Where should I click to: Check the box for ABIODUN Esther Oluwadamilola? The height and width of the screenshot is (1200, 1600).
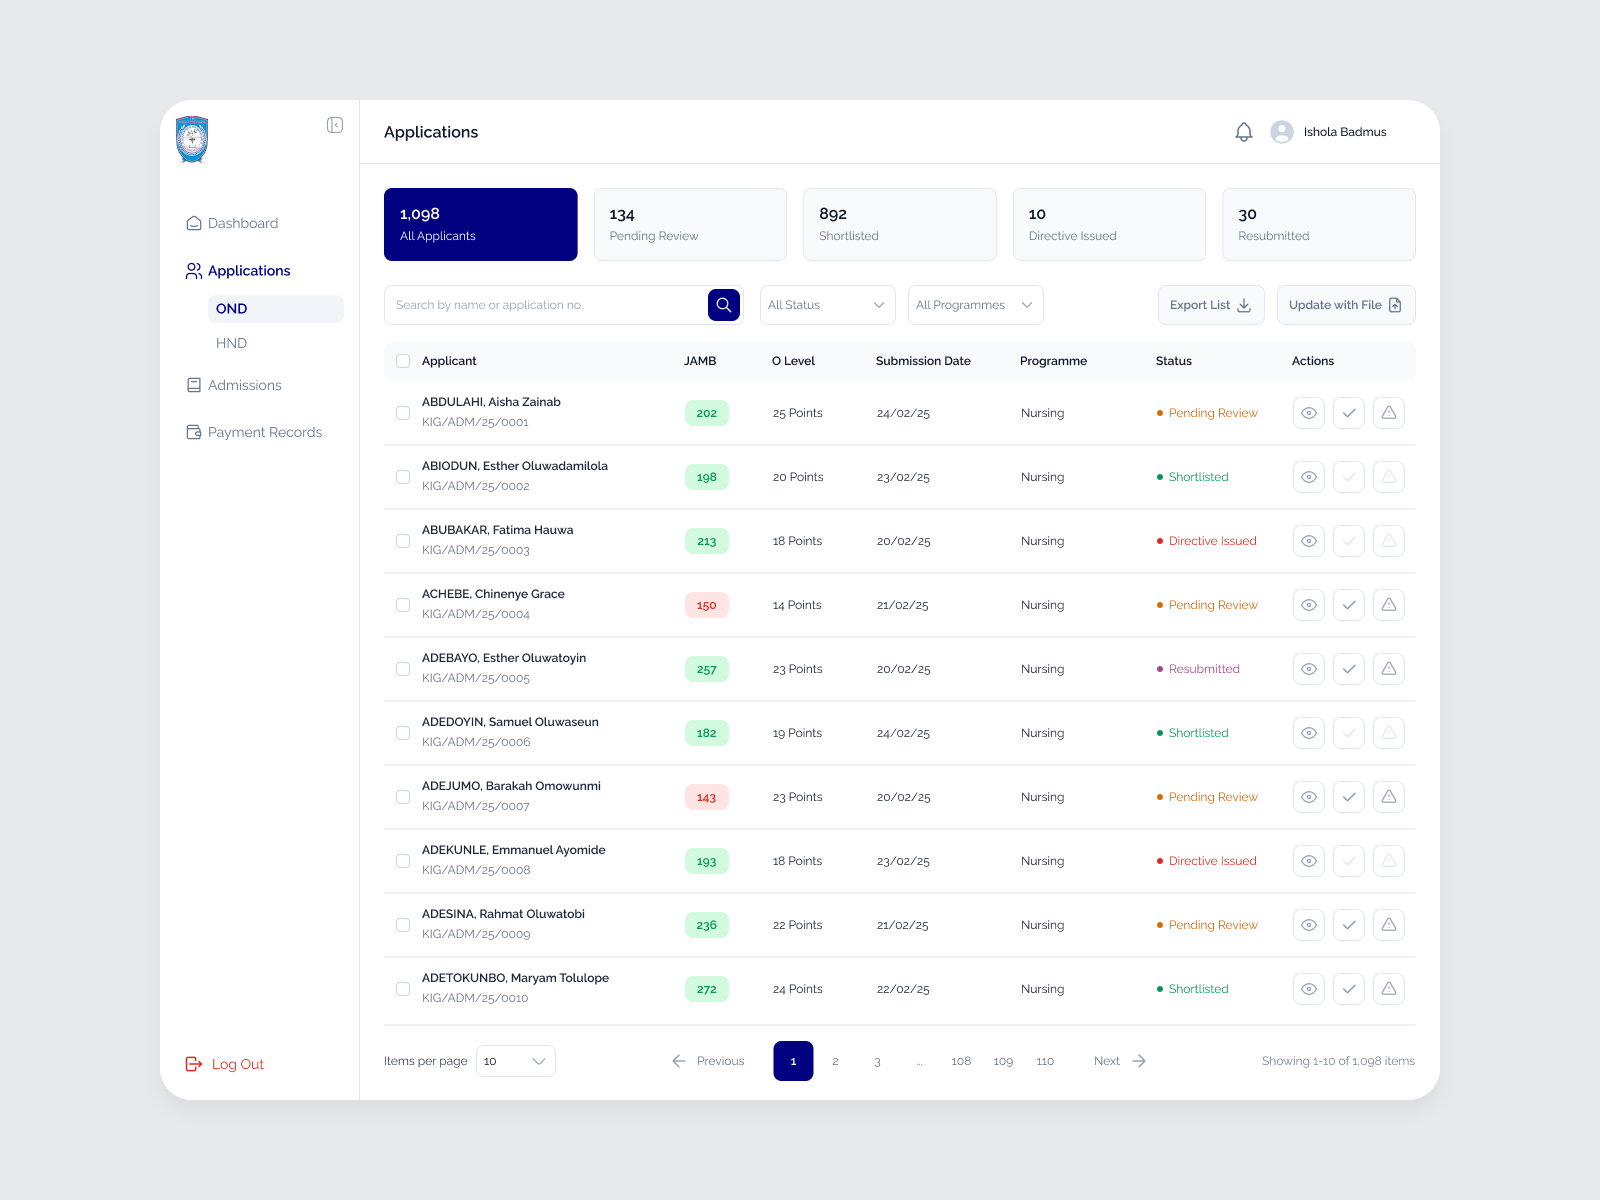click(403, 477)
